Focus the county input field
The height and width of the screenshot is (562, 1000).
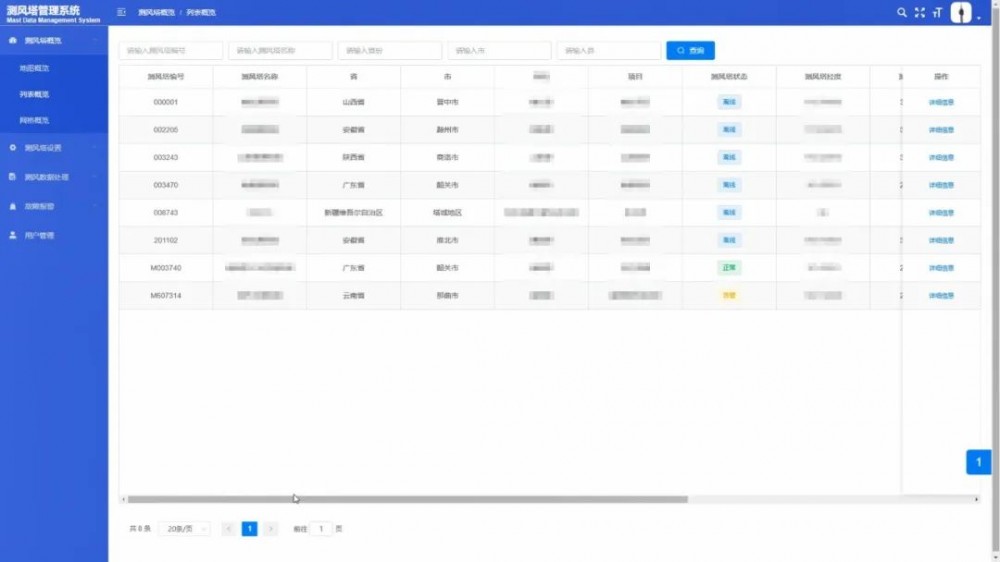[x=609, y=50]
